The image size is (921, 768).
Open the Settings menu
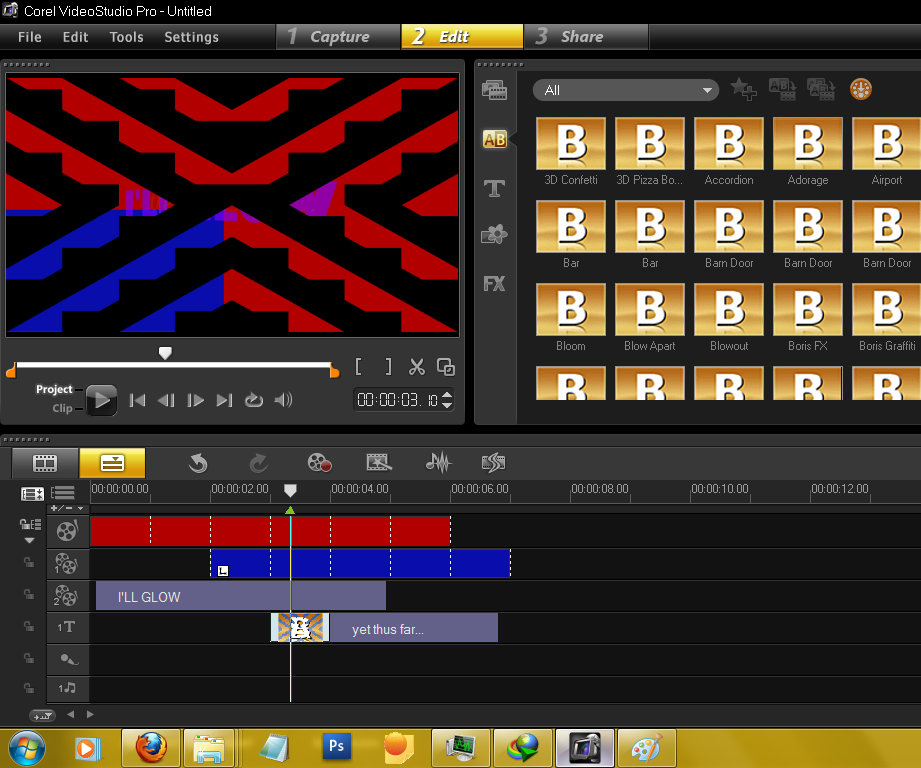point(191,37)
